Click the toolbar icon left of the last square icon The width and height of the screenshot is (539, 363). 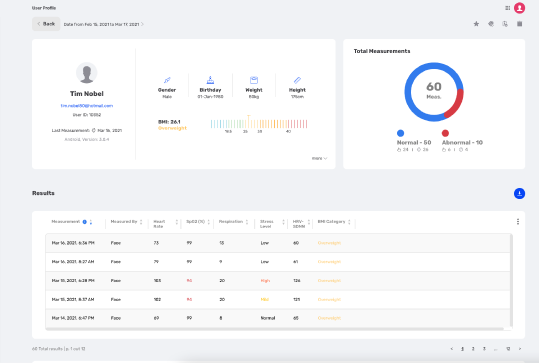(x=505, y=24)
